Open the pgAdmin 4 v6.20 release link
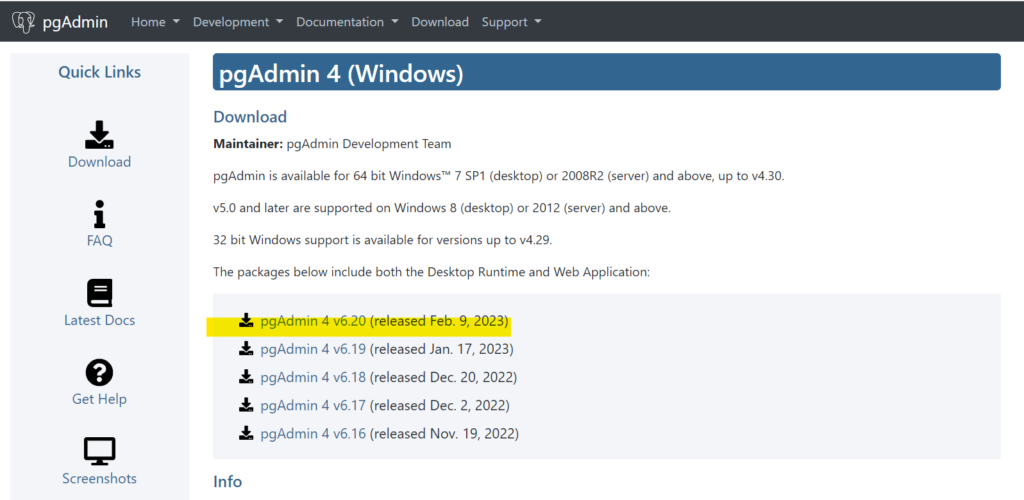This screenshot has width=1024, height=500. pyautogui.click(x=313, y=321)
